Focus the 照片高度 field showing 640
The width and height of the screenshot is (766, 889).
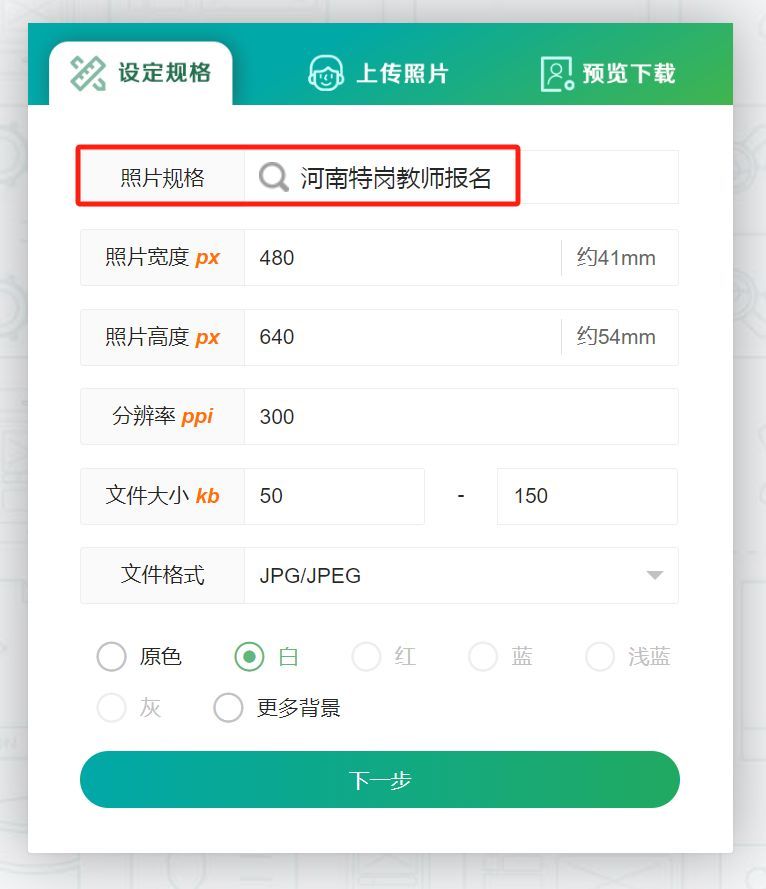pyautogui.click(x=403, y=337)
